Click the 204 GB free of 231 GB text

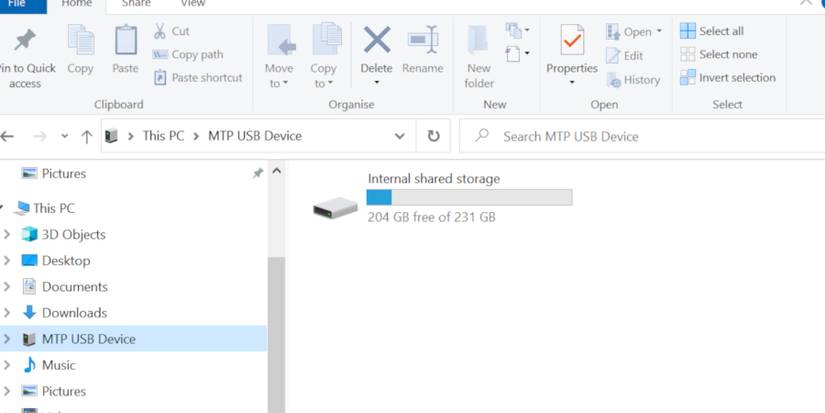431,217
